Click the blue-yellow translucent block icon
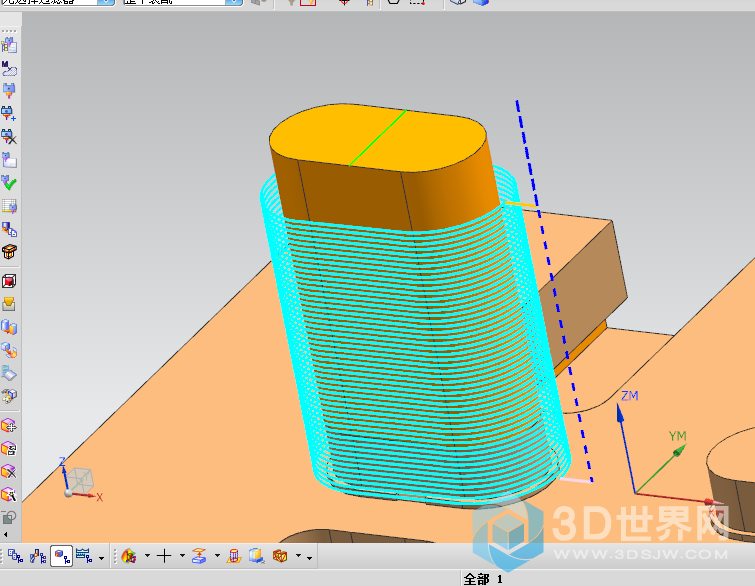 point(257,557)
